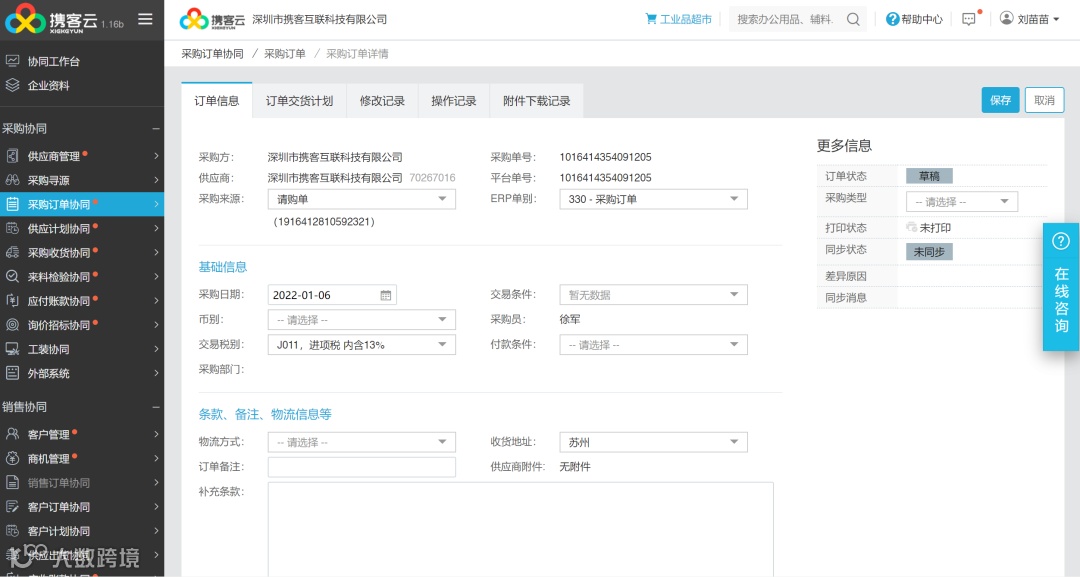The height and width of the screenshot is (577, 1080).
Task: Click the search magnifier icon
Action: [853, 19]
